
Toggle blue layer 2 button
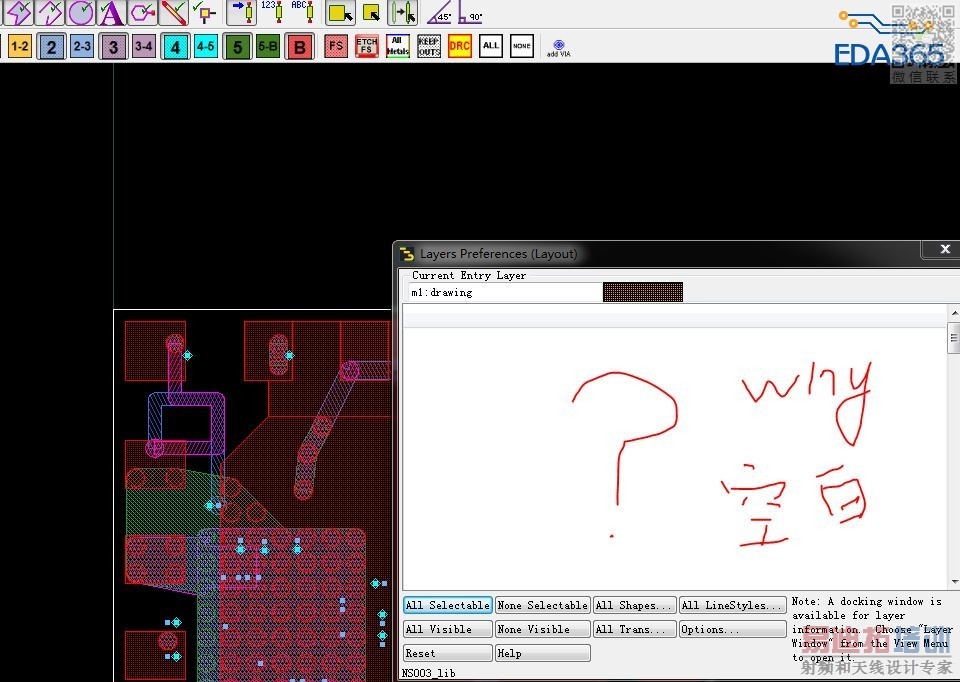[x=51, y=47]
